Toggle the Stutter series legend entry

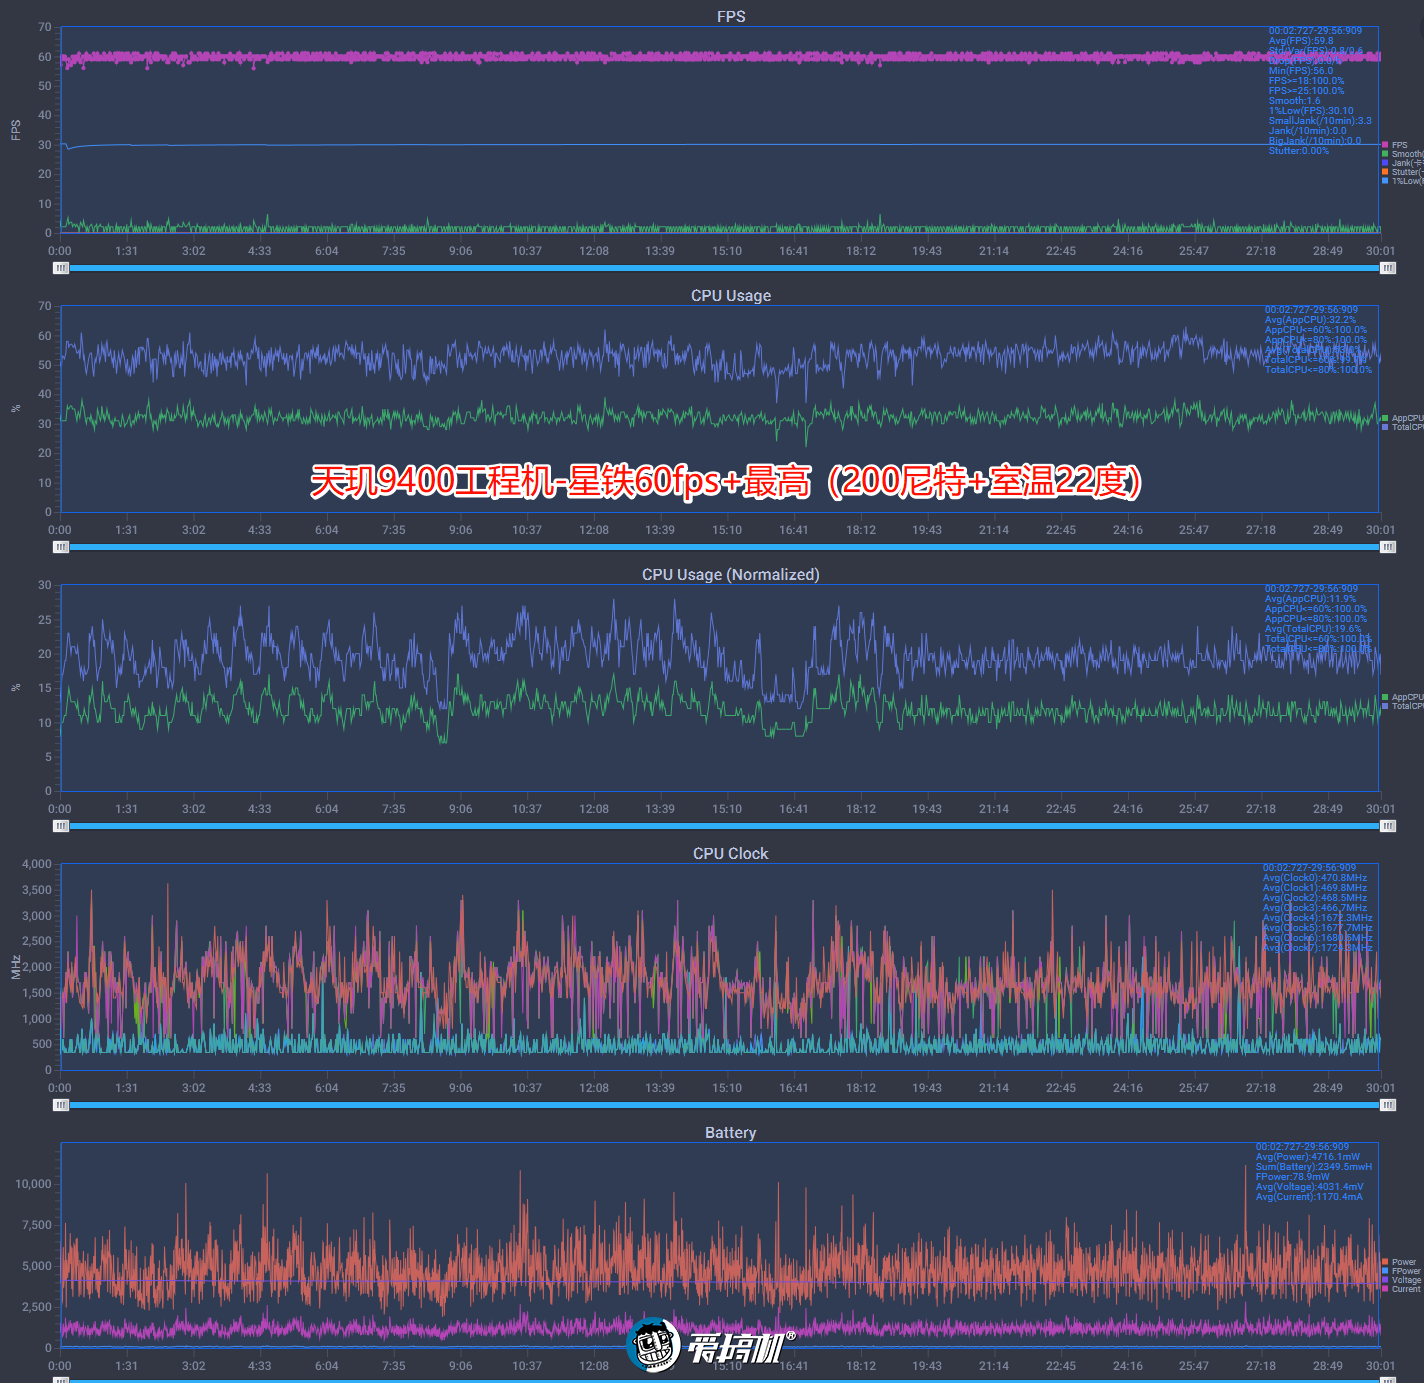click(x=1402, y=172)
